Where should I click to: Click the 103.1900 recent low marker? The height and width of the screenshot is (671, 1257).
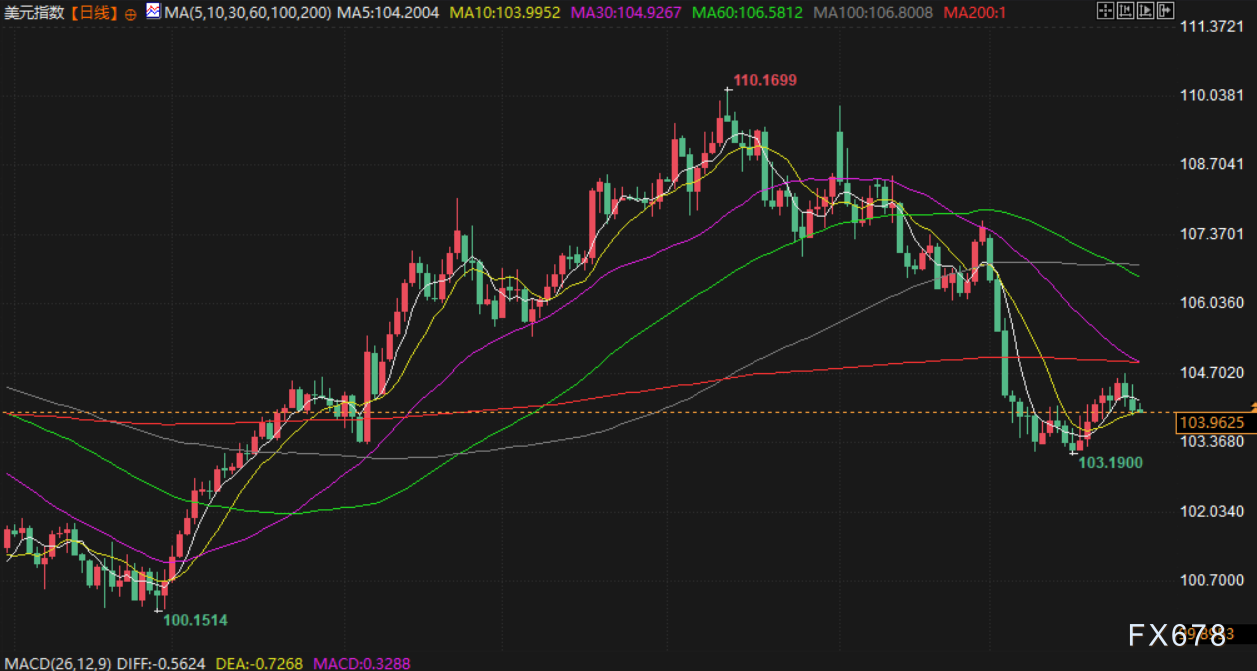coord(1110,463)
